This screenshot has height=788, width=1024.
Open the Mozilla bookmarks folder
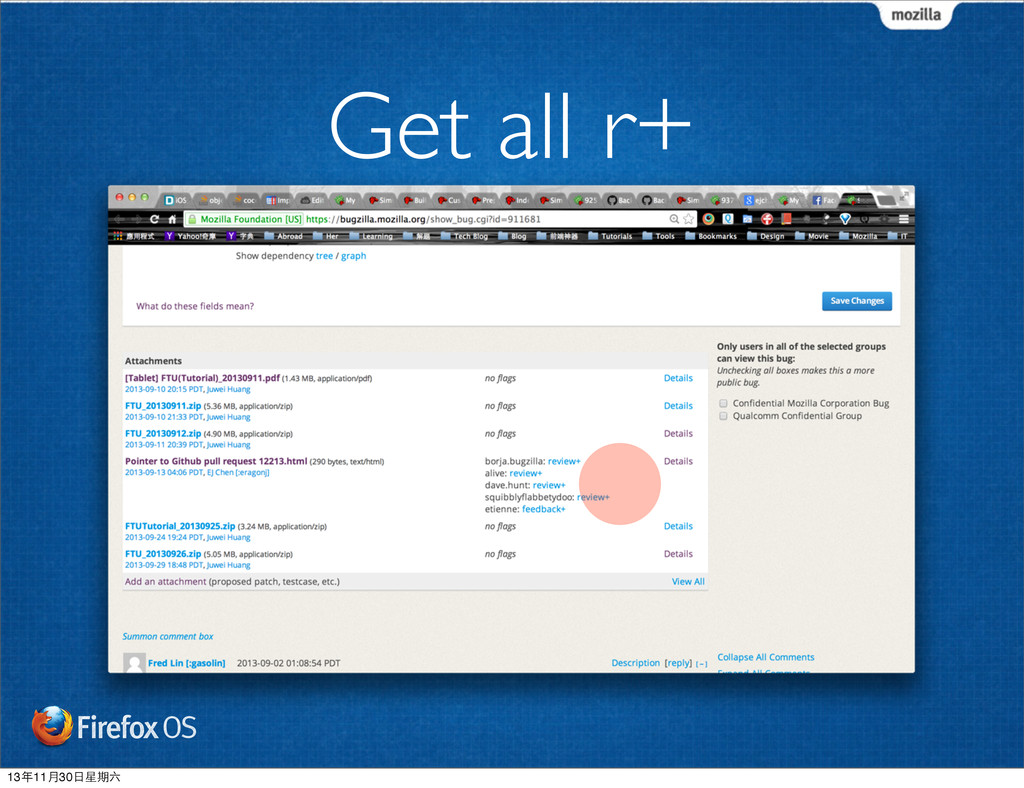pos(858,236)
